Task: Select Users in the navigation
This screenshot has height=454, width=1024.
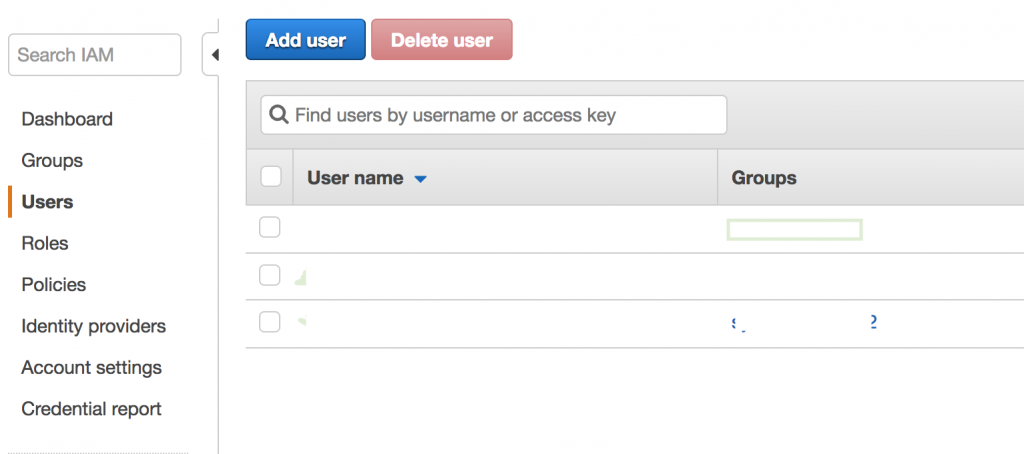Action: click(47, 202)
